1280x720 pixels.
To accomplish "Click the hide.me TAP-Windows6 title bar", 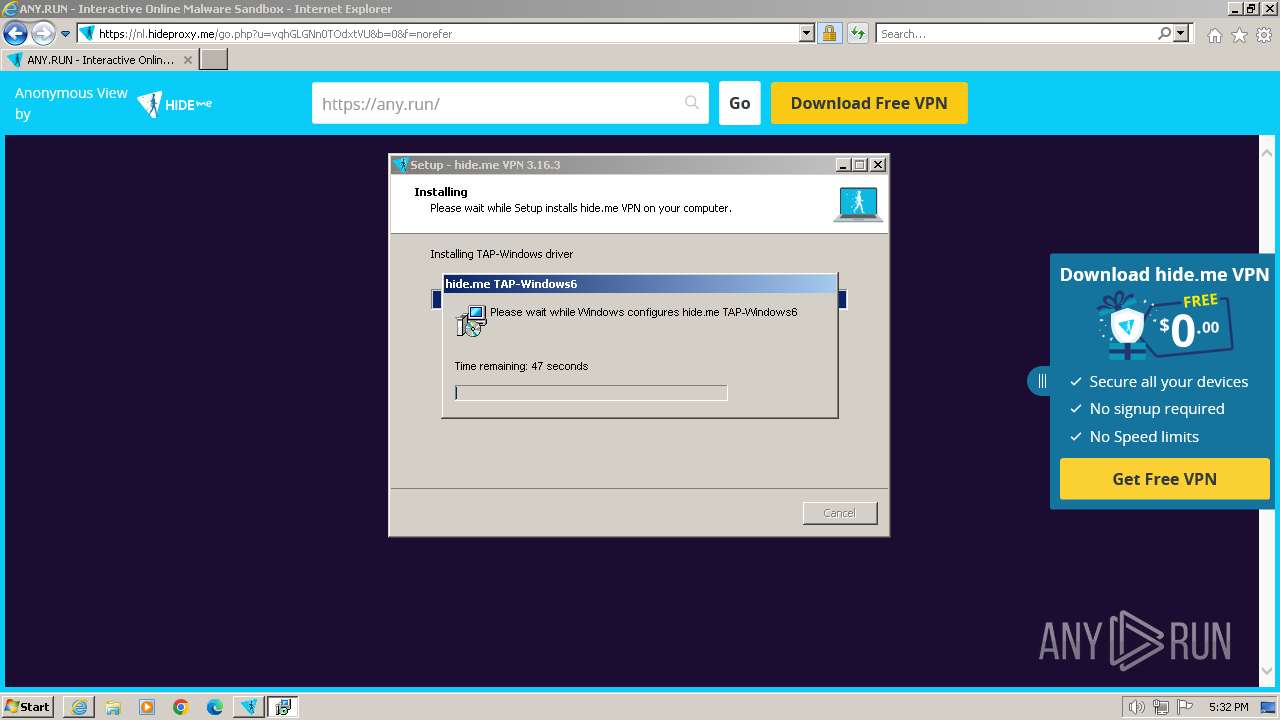I will click(x=640, y=284).
